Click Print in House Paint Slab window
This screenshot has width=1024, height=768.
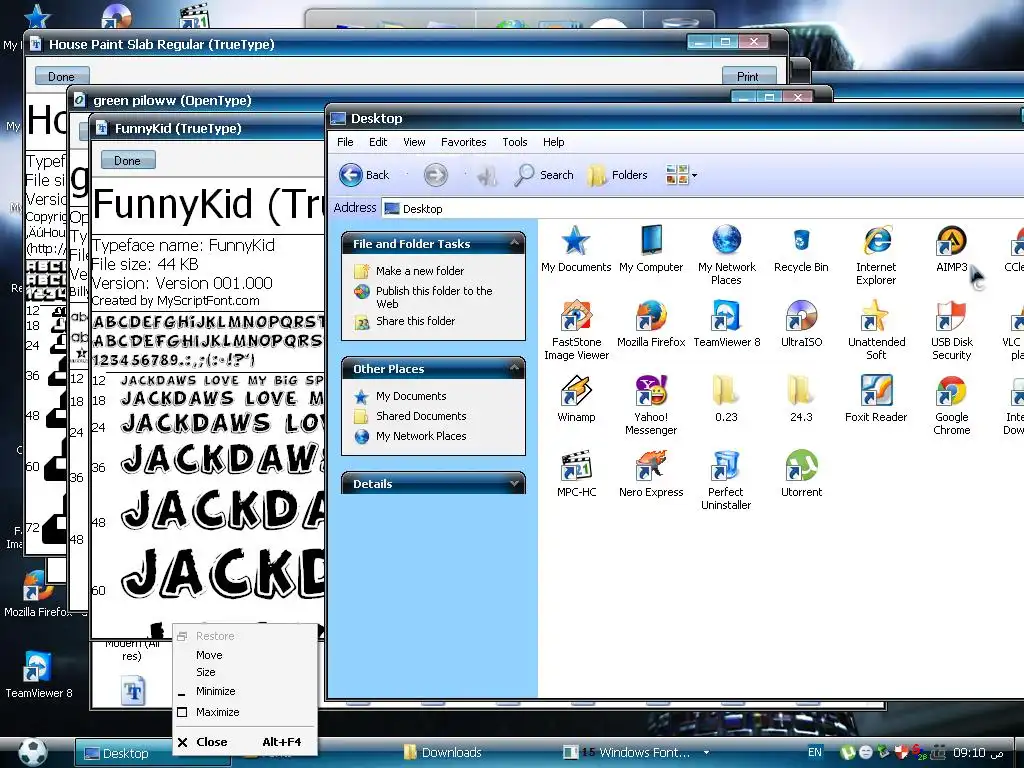coord(748,76)
